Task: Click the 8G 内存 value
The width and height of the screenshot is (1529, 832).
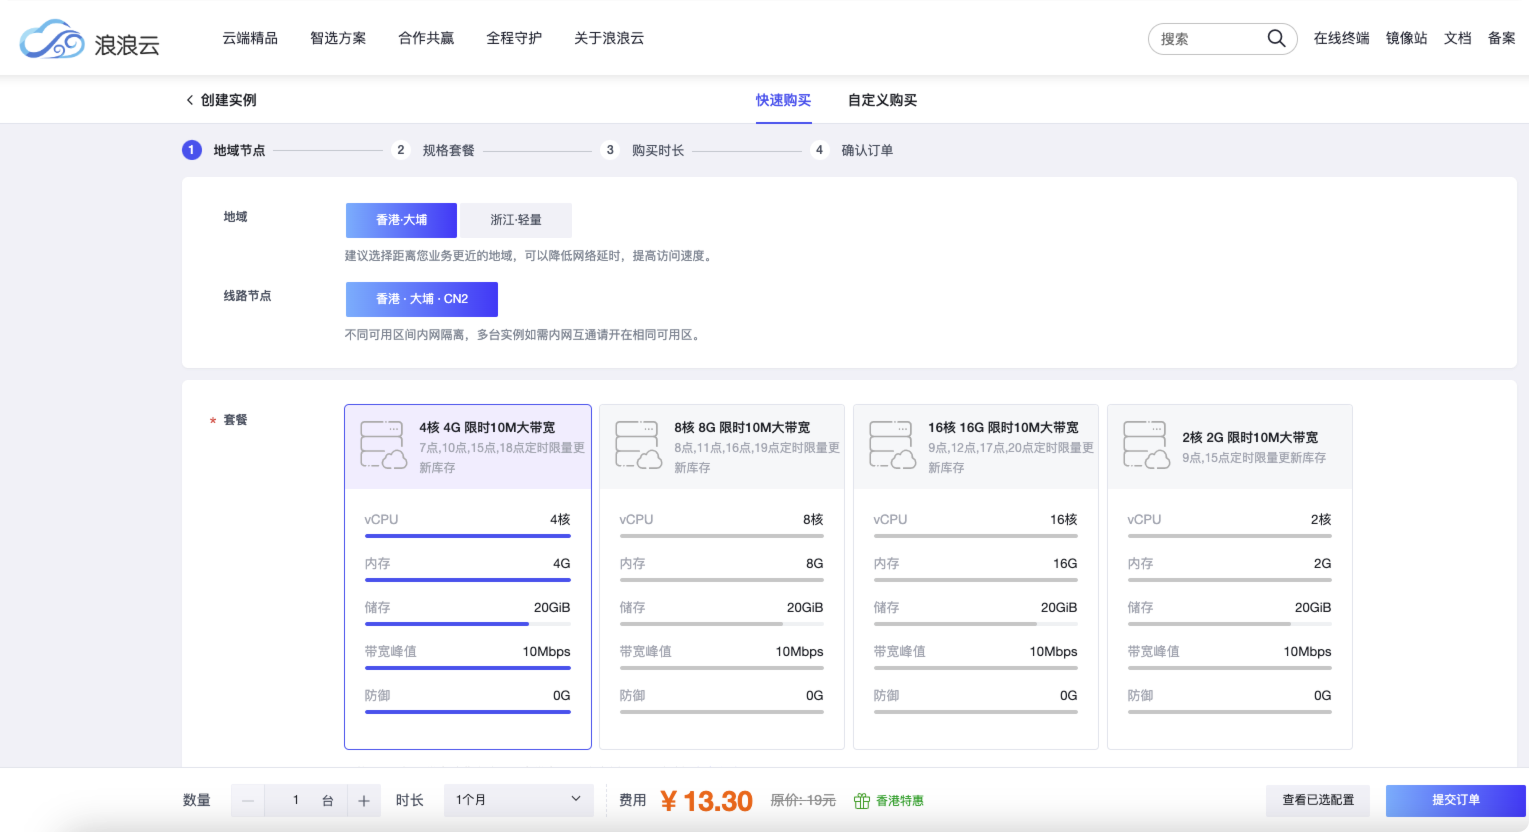Action: (x=814, y=564)
